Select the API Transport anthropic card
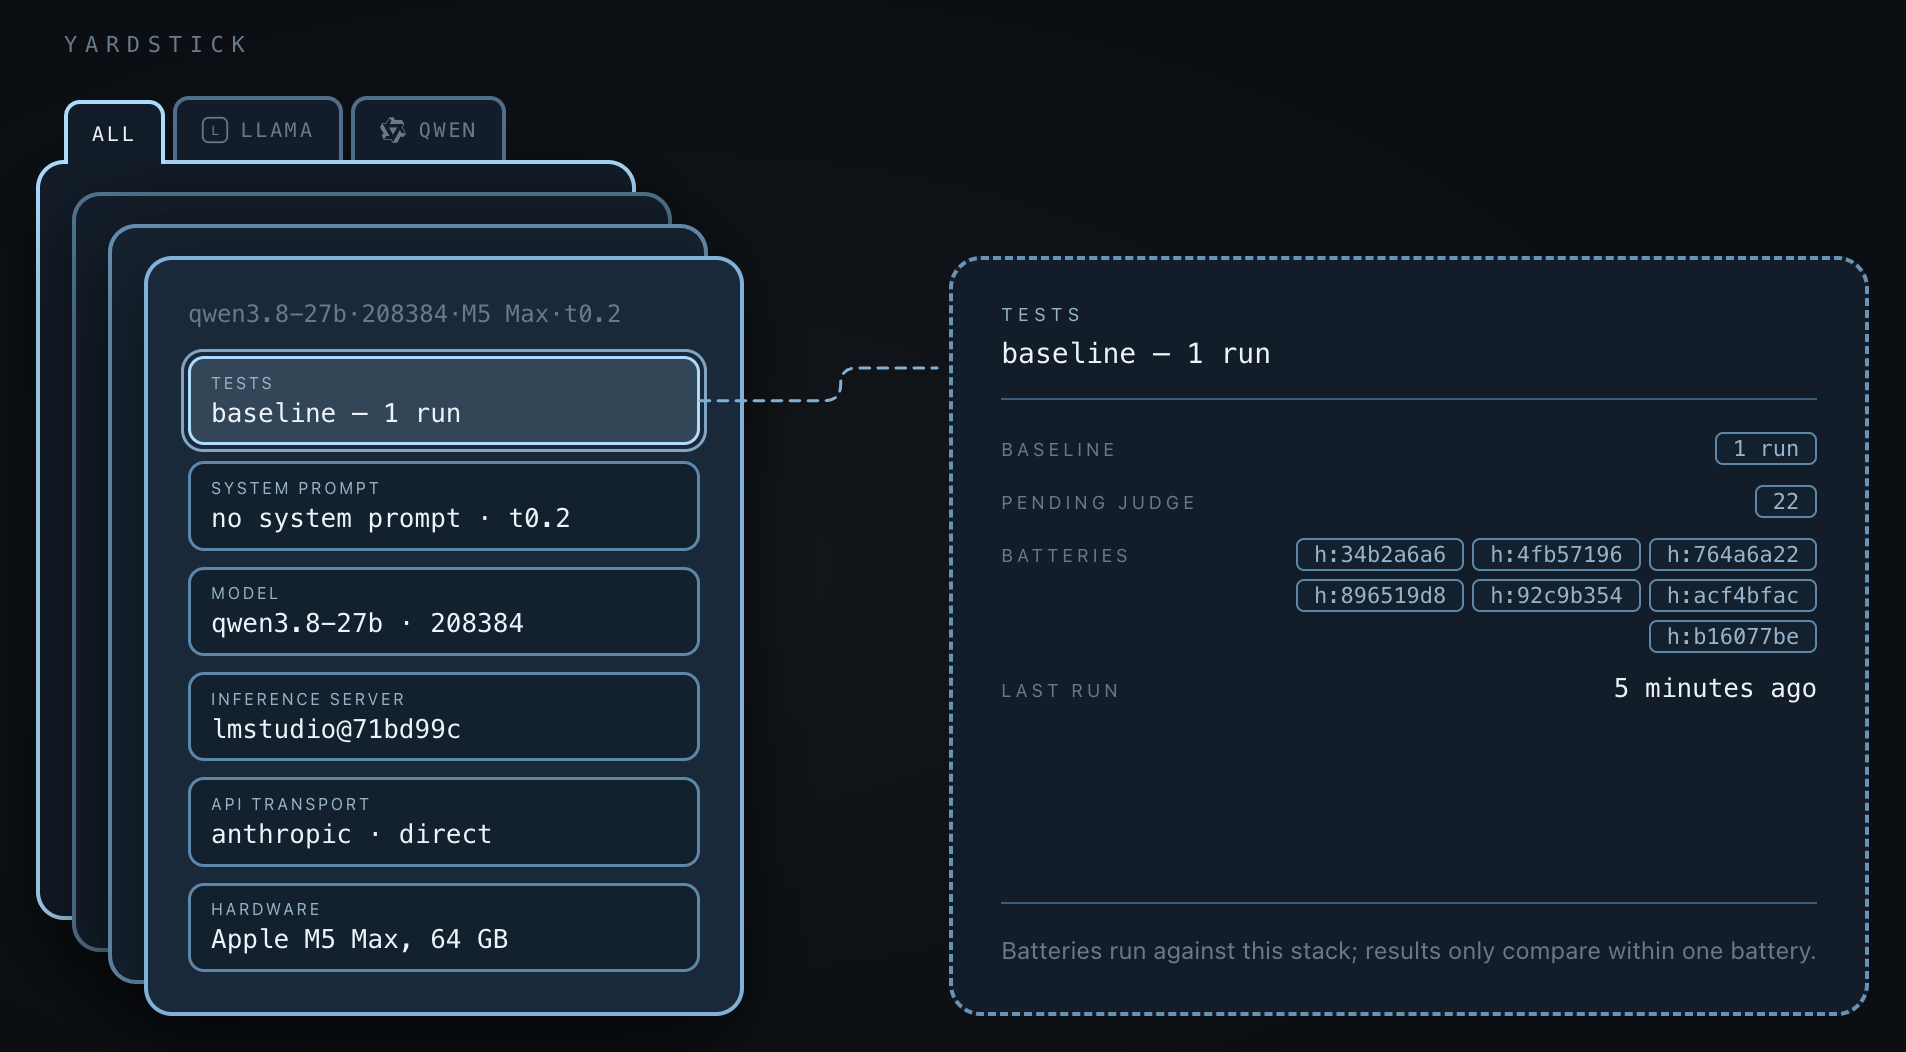 point(444,822)
